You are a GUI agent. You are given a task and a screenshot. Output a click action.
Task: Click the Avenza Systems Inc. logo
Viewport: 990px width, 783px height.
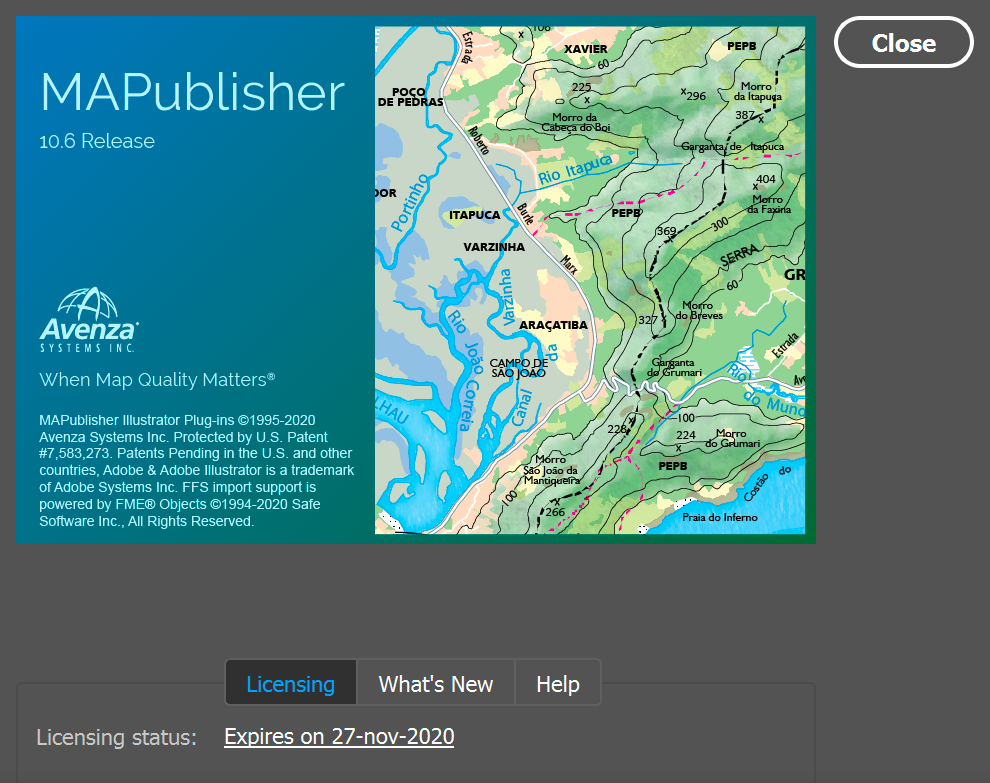tap(89, 320)
